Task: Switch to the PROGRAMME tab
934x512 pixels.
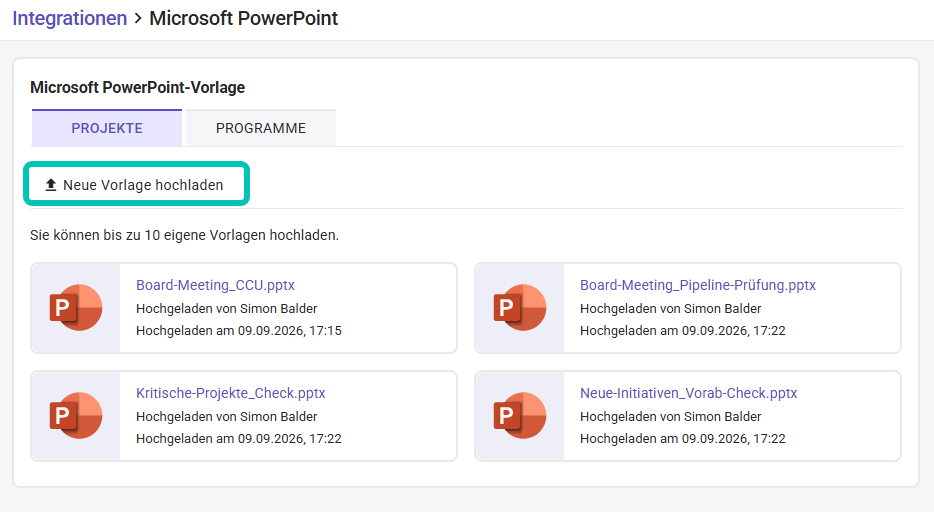Action: [261, 128]
